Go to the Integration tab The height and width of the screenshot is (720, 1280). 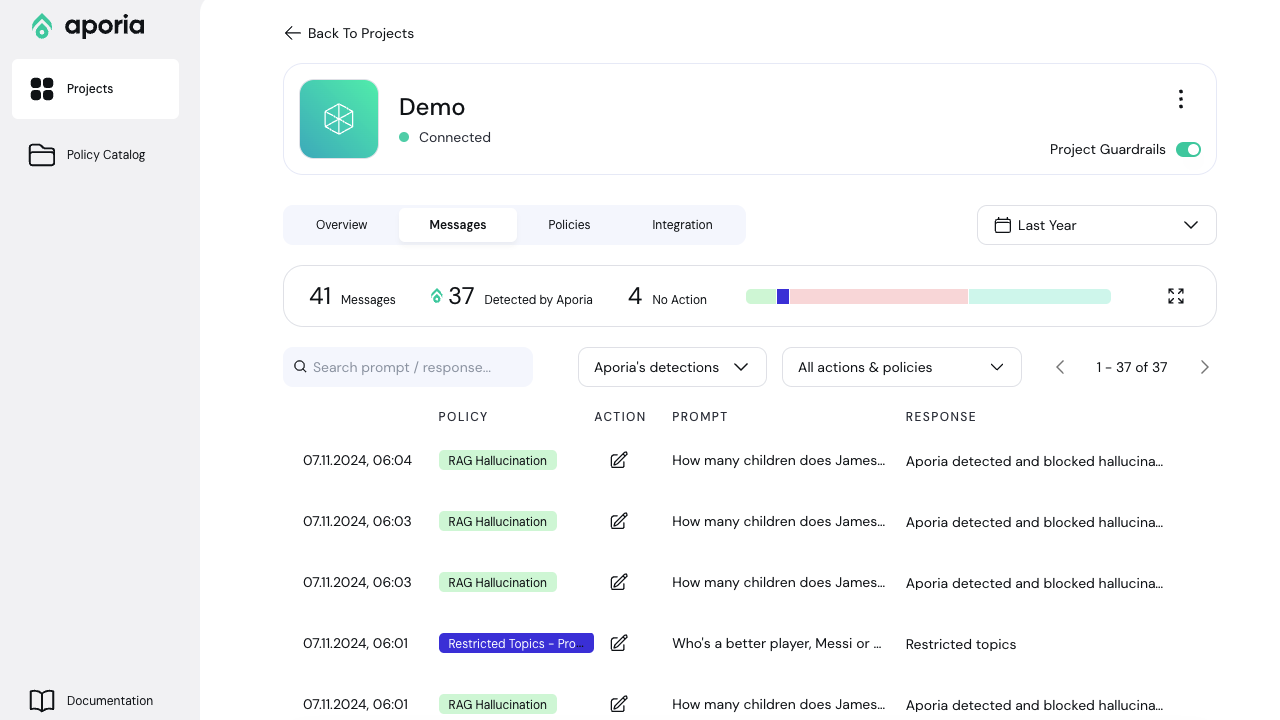[x=682, y=225]
